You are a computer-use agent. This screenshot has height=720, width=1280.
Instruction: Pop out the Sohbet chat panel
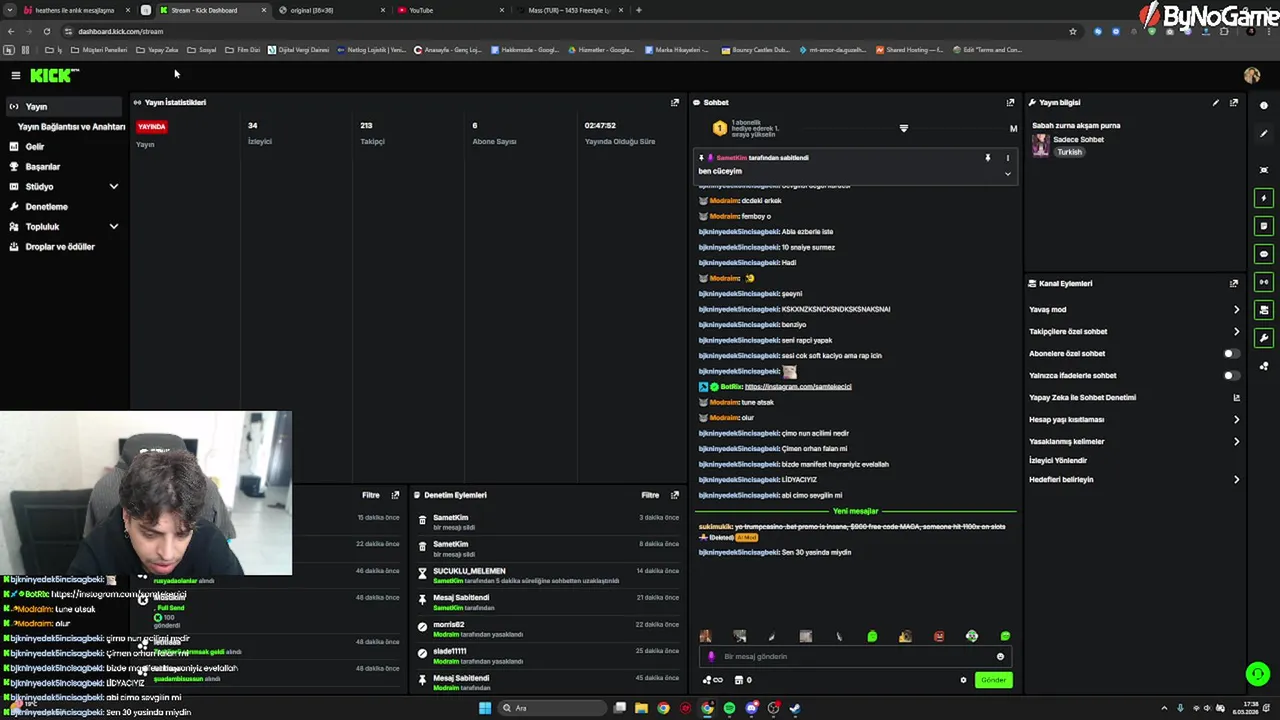click(x=1010, y=102)
